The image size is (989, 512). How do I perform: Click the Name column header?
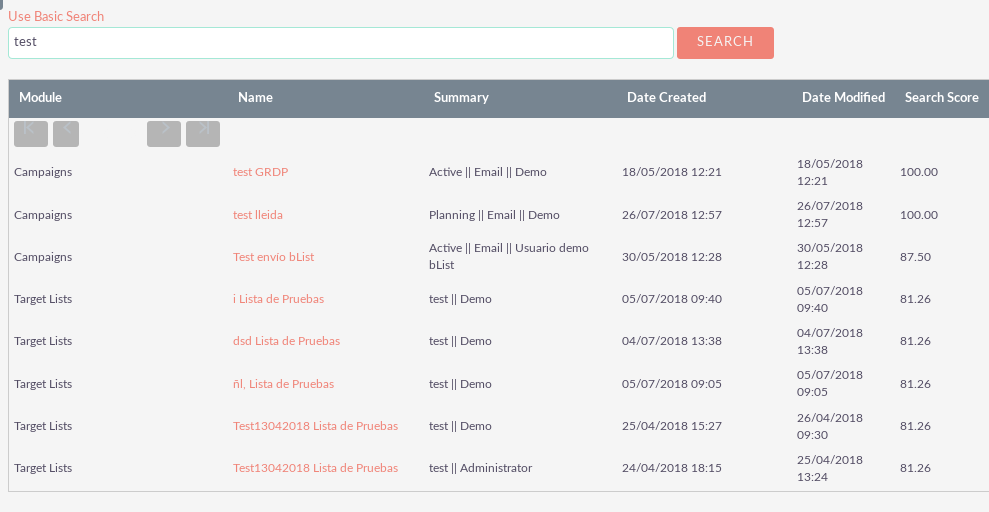click(x=255, y=98)
